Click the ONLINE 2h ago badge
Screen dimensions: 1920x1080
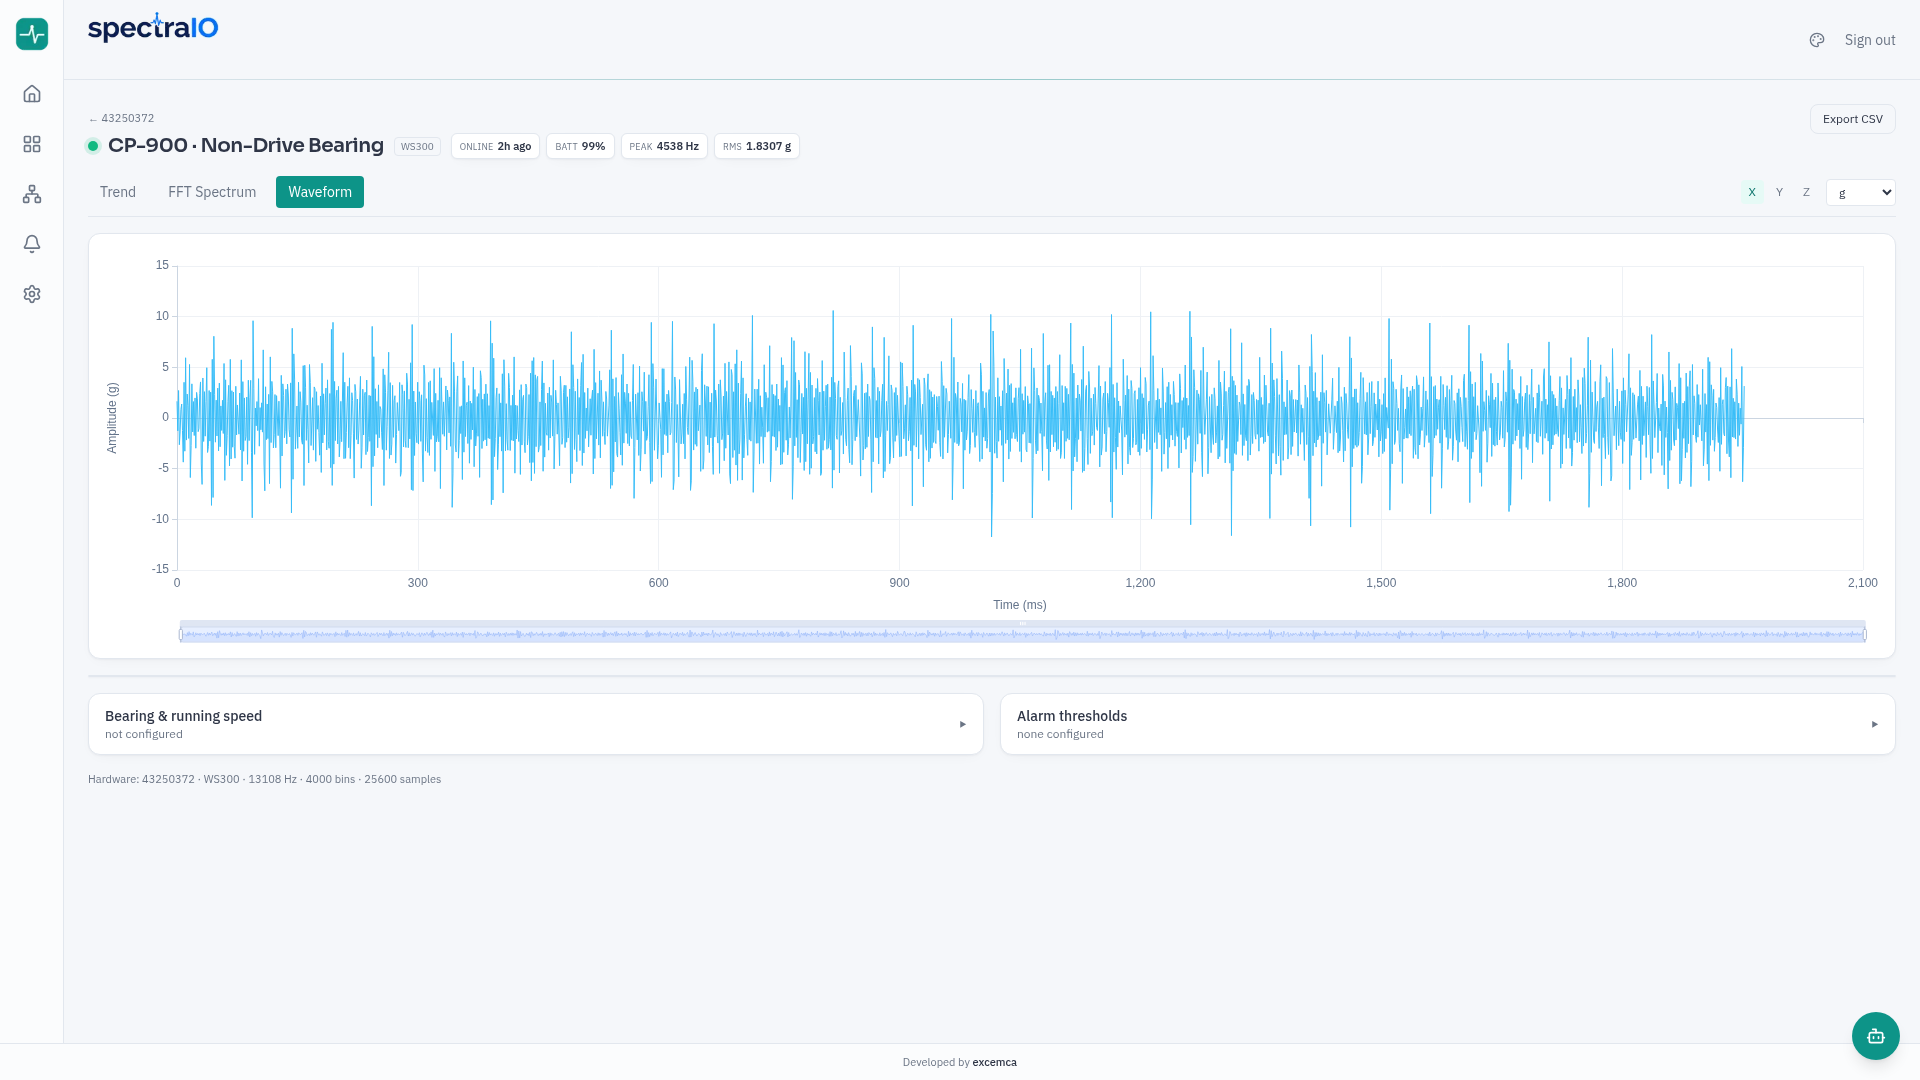point(495,146)
